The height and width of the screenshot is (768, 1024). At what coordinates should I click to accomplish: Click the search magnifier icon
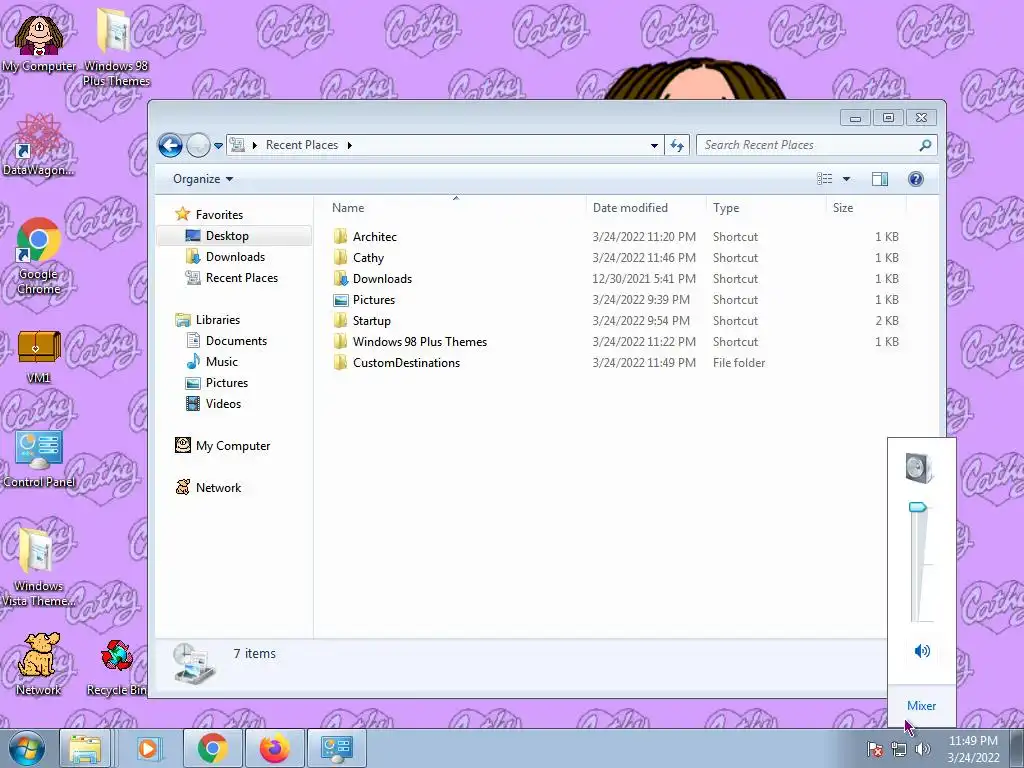[x=925, y=145]
